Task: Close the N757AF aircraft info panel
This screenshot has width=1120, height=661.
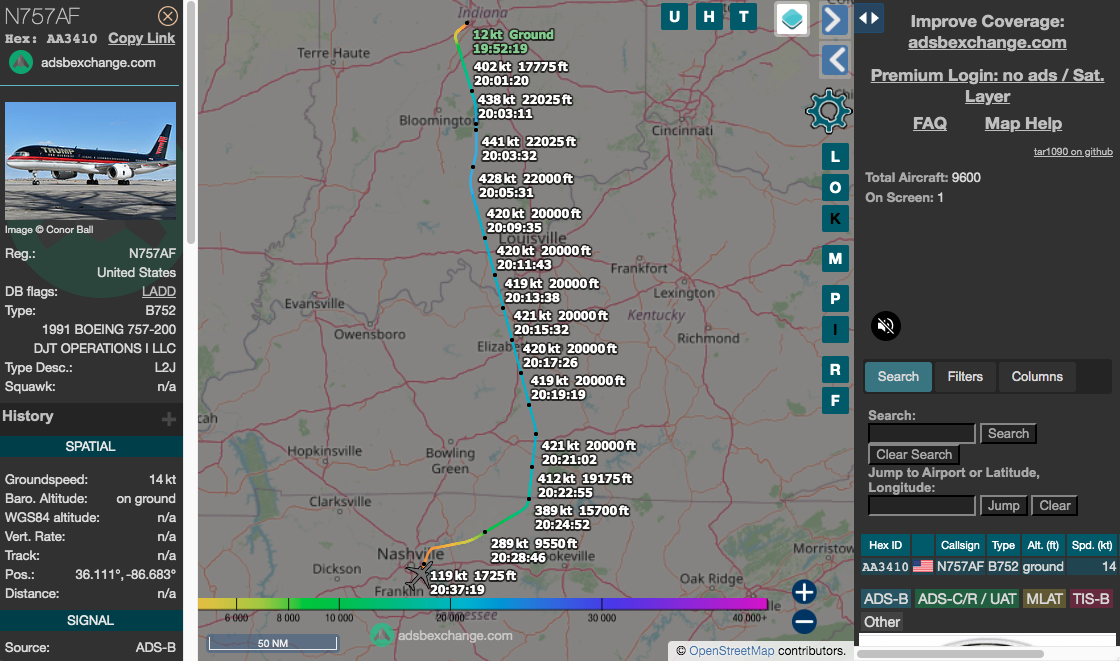Action: pos(167,16)
